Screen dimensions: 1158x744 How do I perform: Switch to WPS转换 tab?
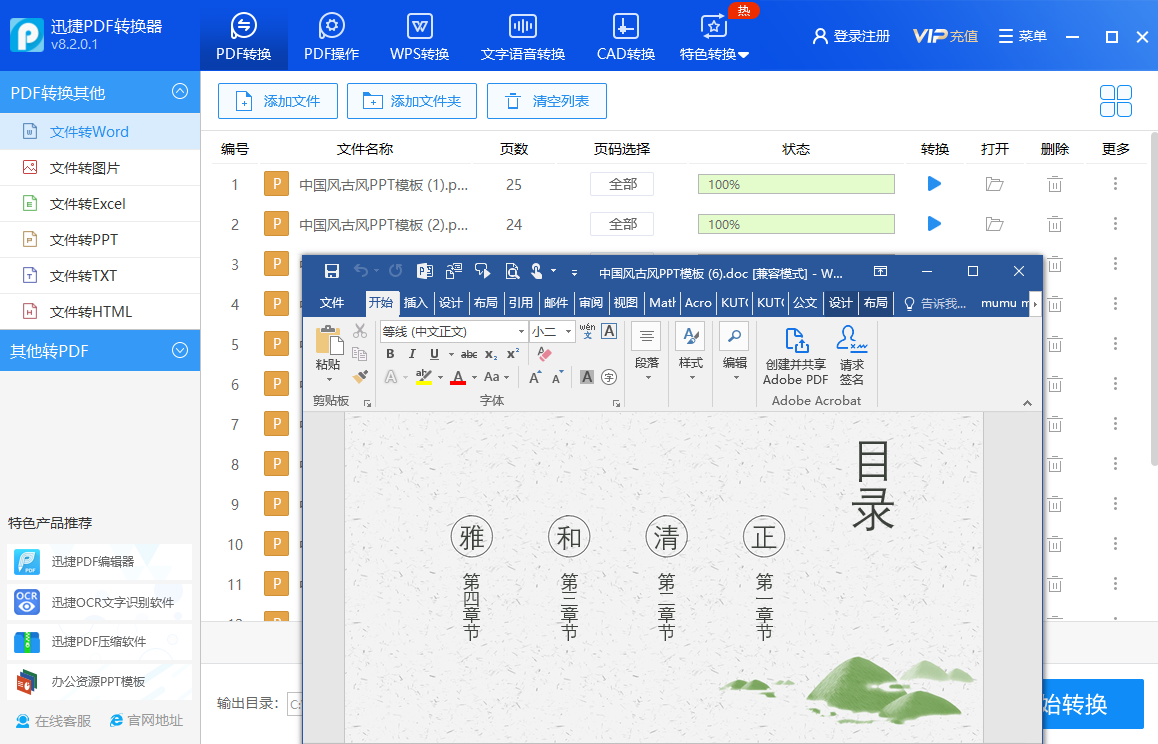click(x=419, y=36)
